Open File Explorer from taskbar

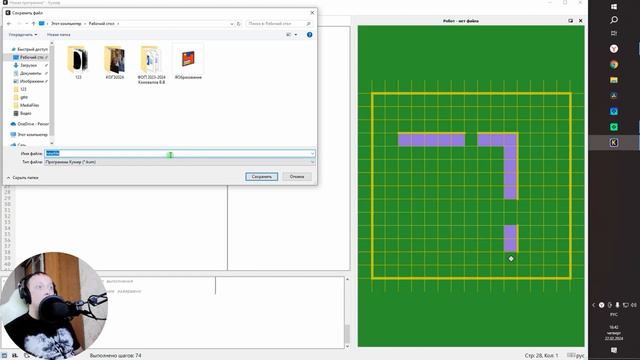click(x=614, y=80)
